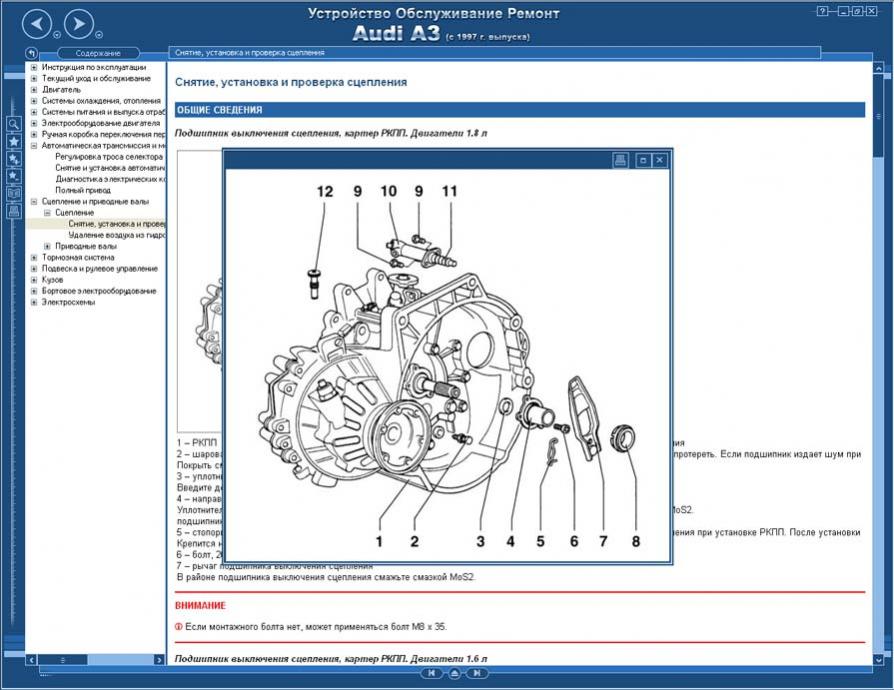Viewport: 894px width, 690px height.
Task: Expand Электрооборудование двигателя node
Action: 34,123
